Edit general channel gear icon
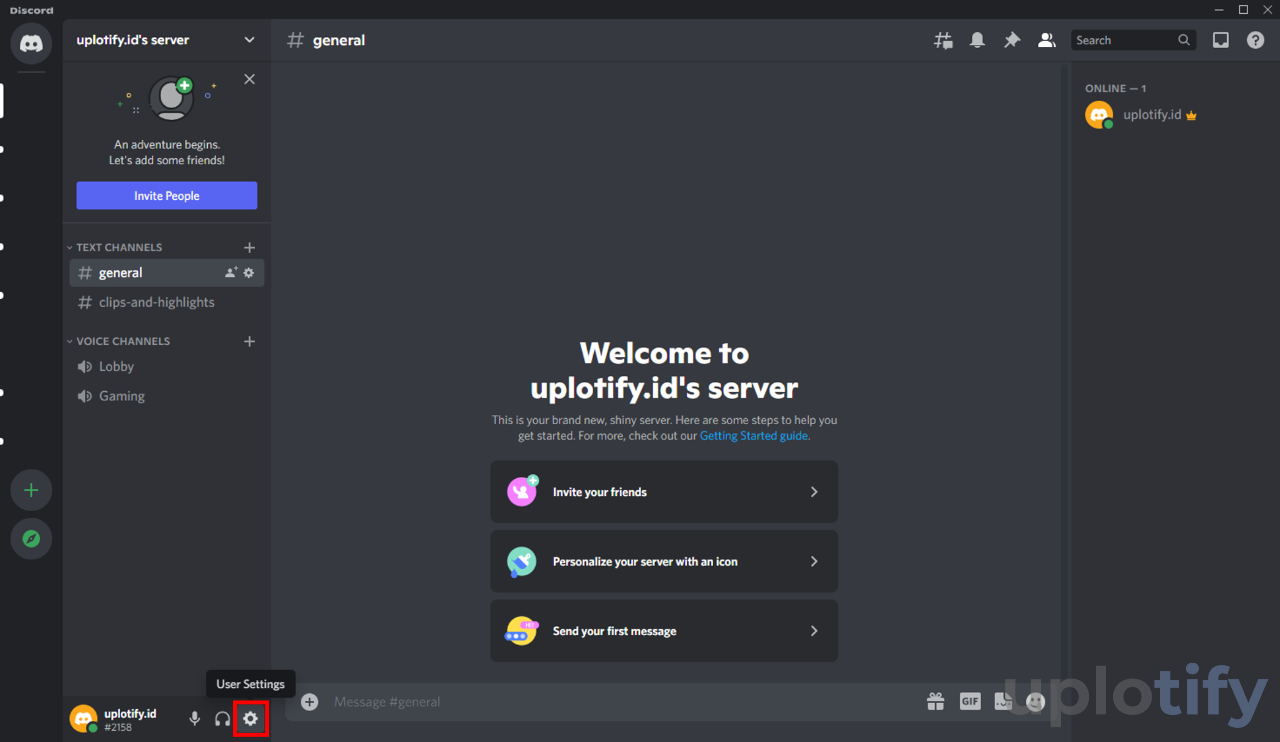This screenshot has width=1280, height=742. 249,273
